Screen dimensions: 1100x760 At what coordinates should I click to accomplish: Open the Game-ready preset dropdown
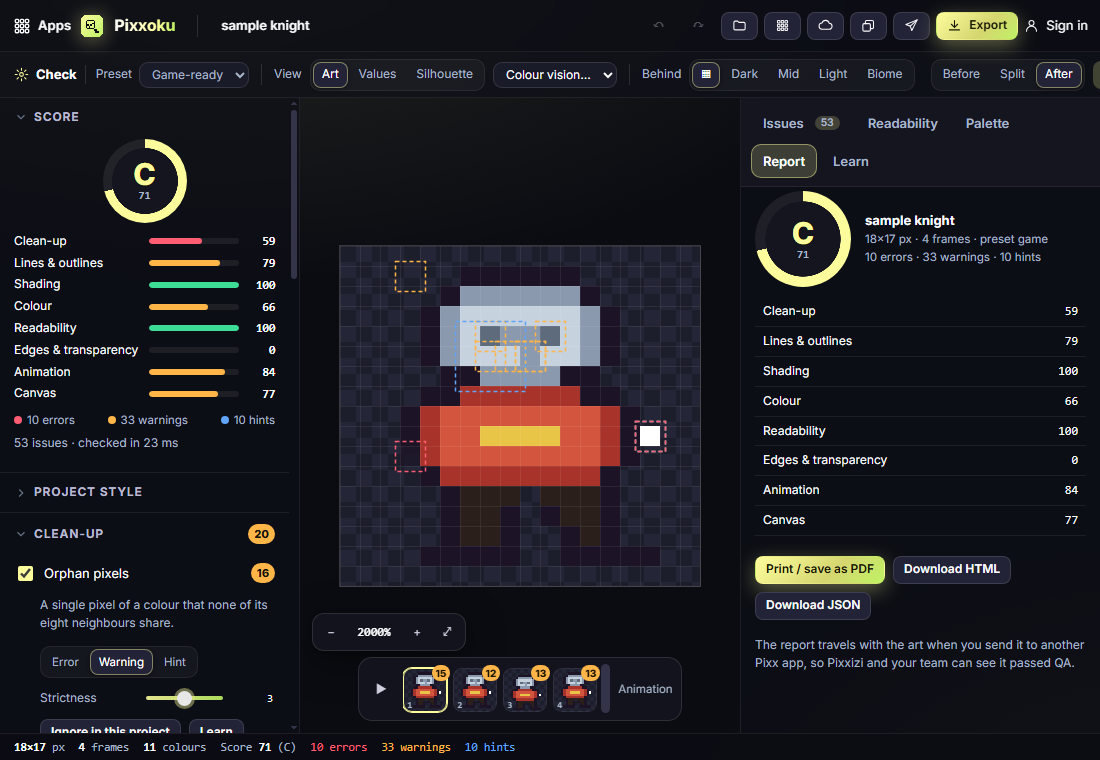(194, 74)
